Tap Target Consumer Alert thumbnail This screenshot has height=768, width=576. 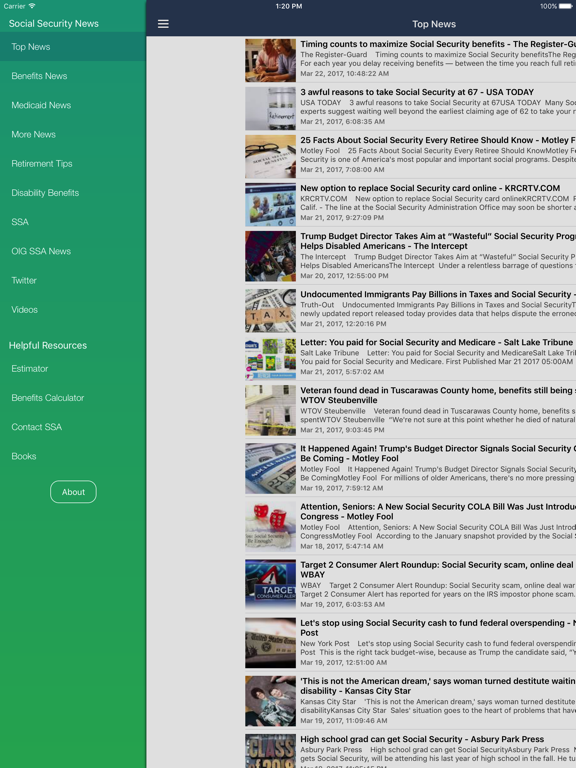tap(270, 585)
